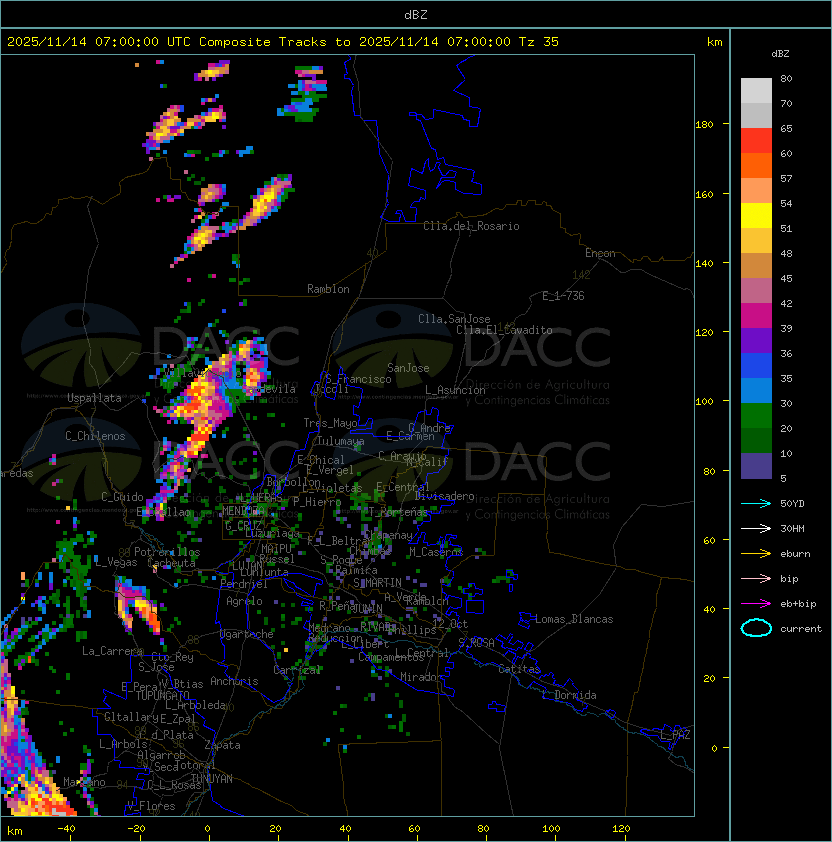This screenshot has width=832, height=842.
Task: Click the 'C_Chilenos' place label
Action: [95, 436]
